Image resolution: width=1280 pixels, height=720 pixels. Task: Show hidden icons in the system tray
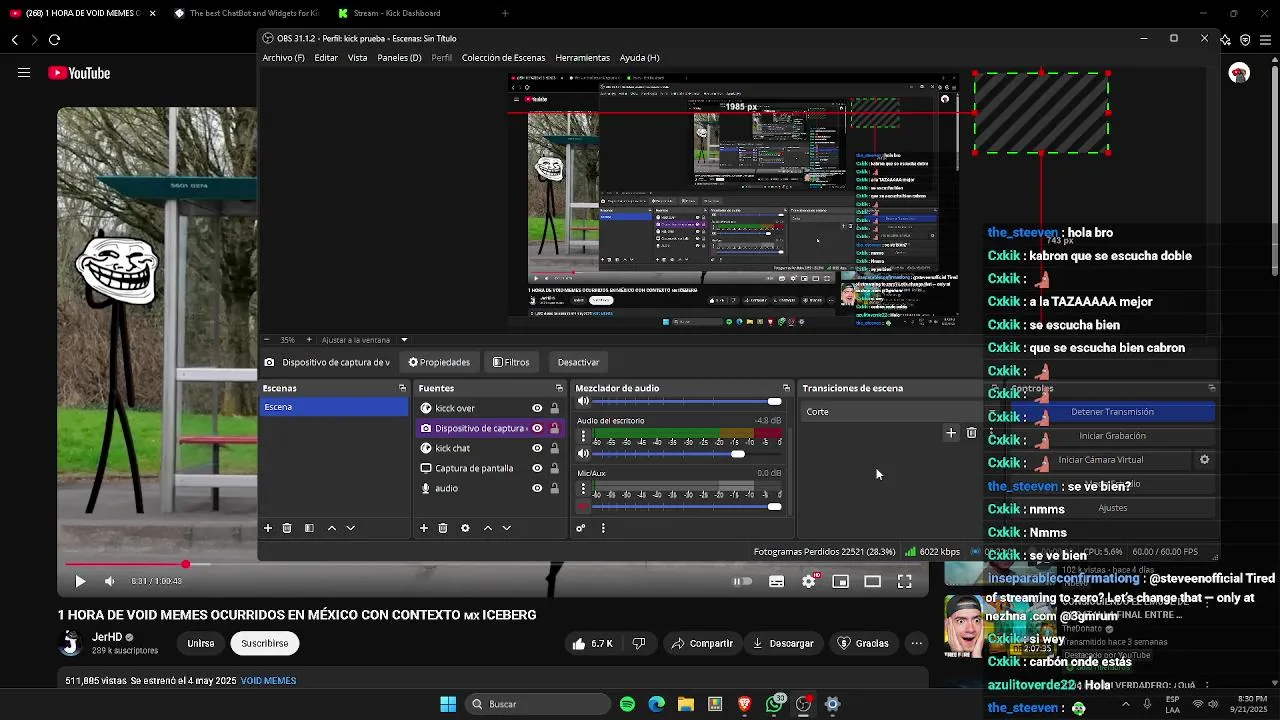pyautogui.click(x=1125, y=704)
